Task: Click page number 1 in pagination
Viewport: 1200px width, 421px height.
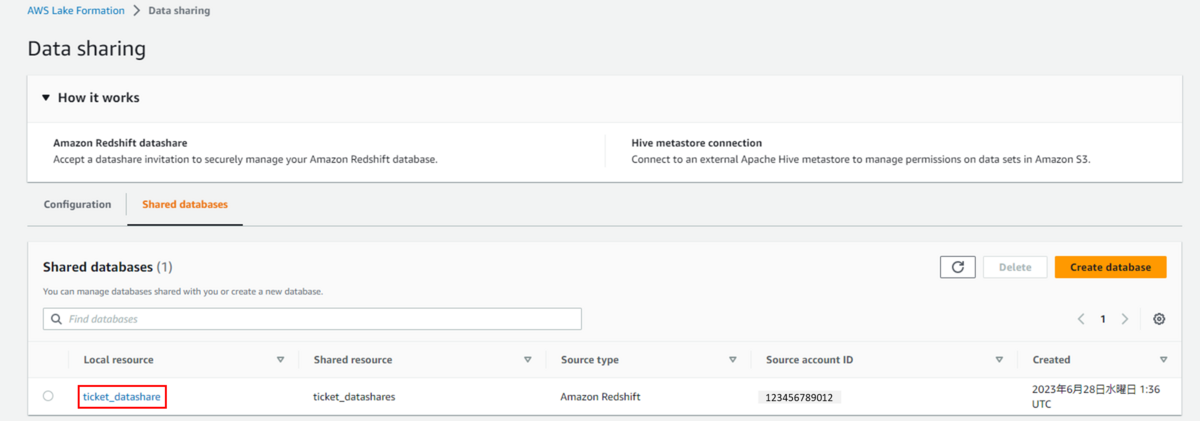Action: coord(1103,319)
